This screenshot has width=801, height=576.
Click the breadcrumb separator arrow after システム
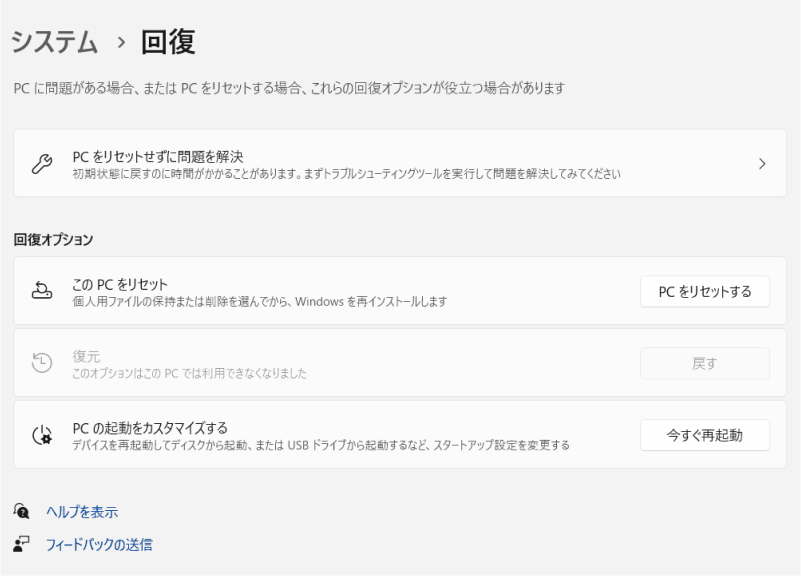click(118, 42)
